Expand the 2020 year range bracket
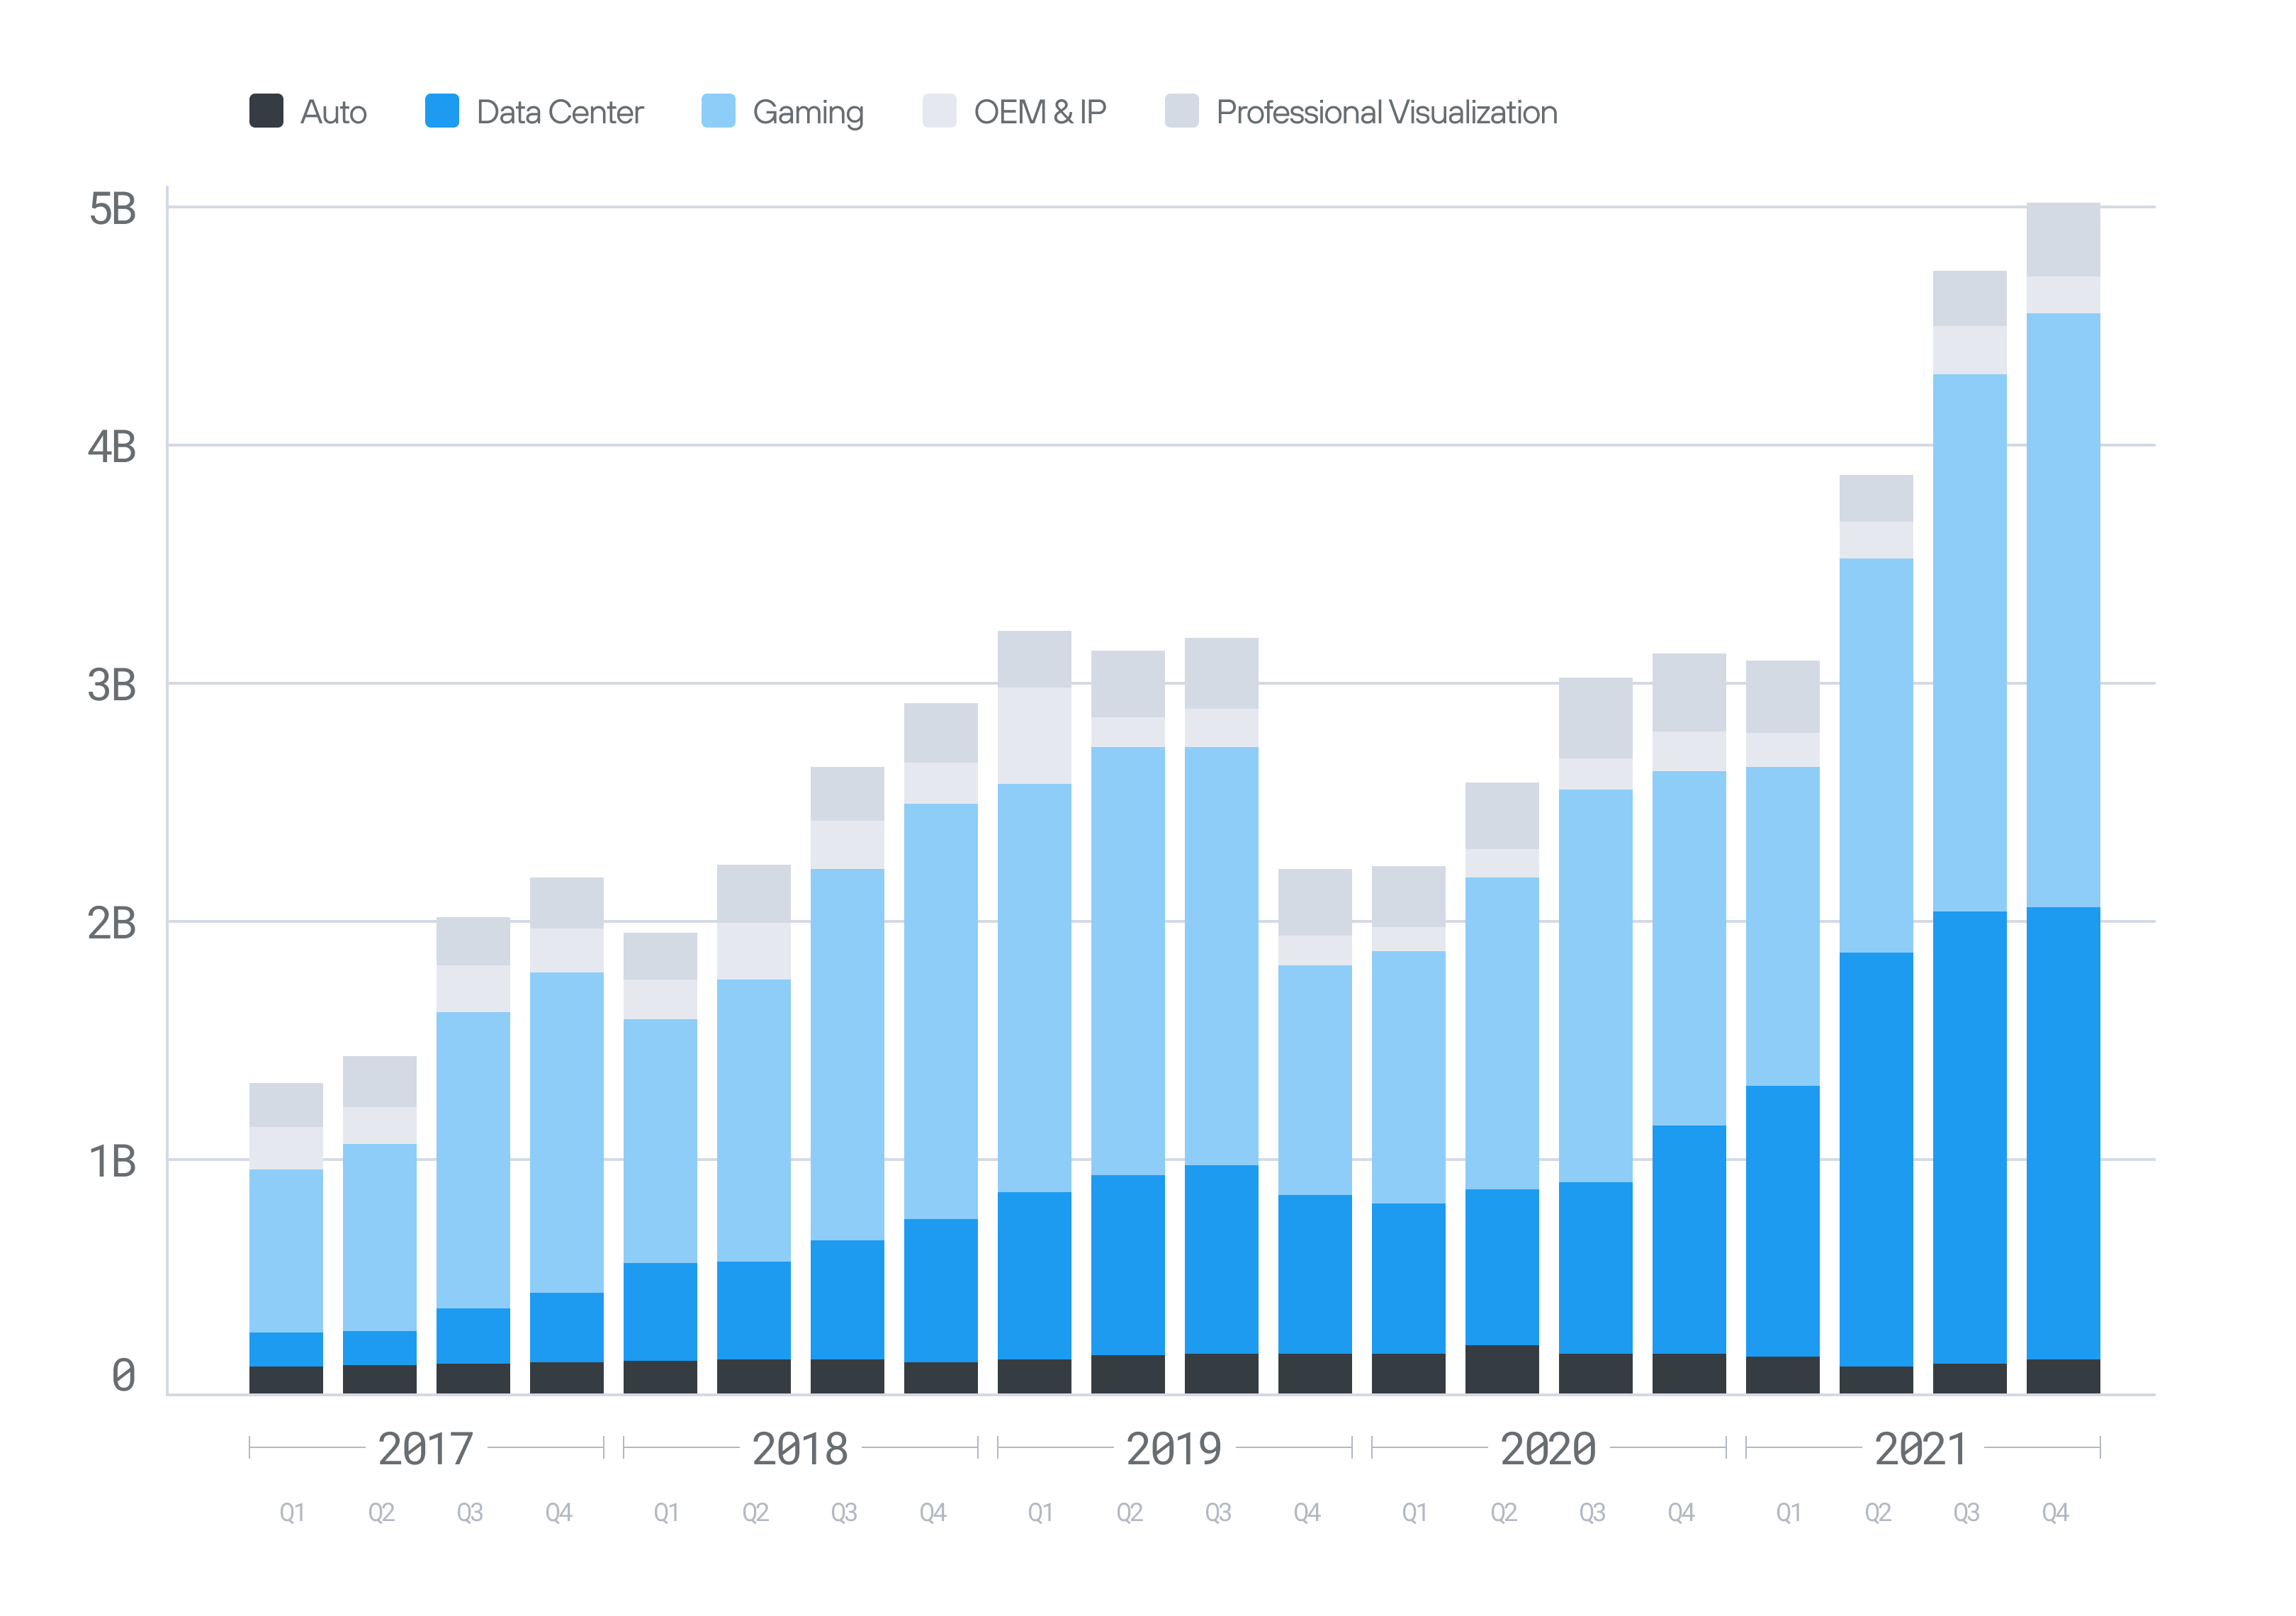The width and height of the screenshot is (2296, 1616). (x=1550, y=1448)
